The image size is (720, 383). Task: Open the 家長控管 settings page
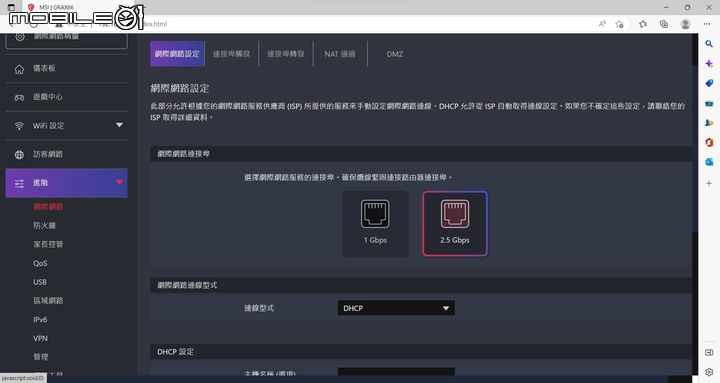(x=48, y=244)
